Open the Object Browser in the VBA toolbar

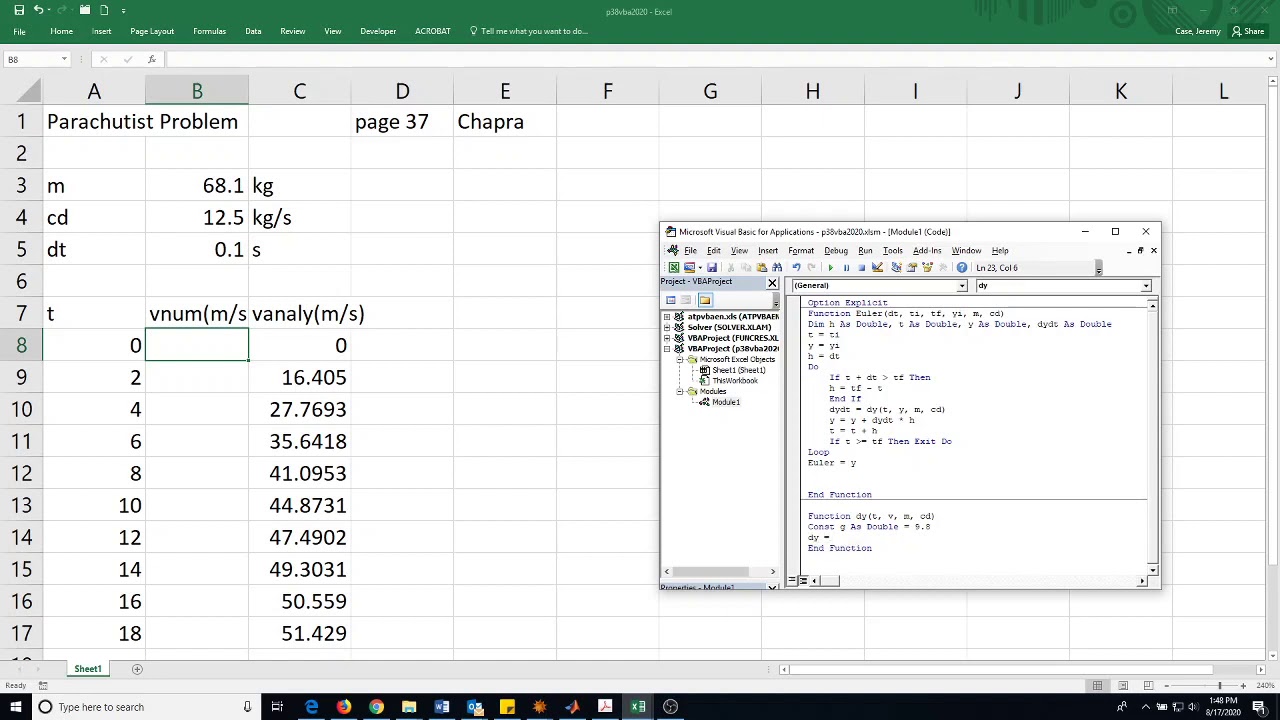point(927,268)
